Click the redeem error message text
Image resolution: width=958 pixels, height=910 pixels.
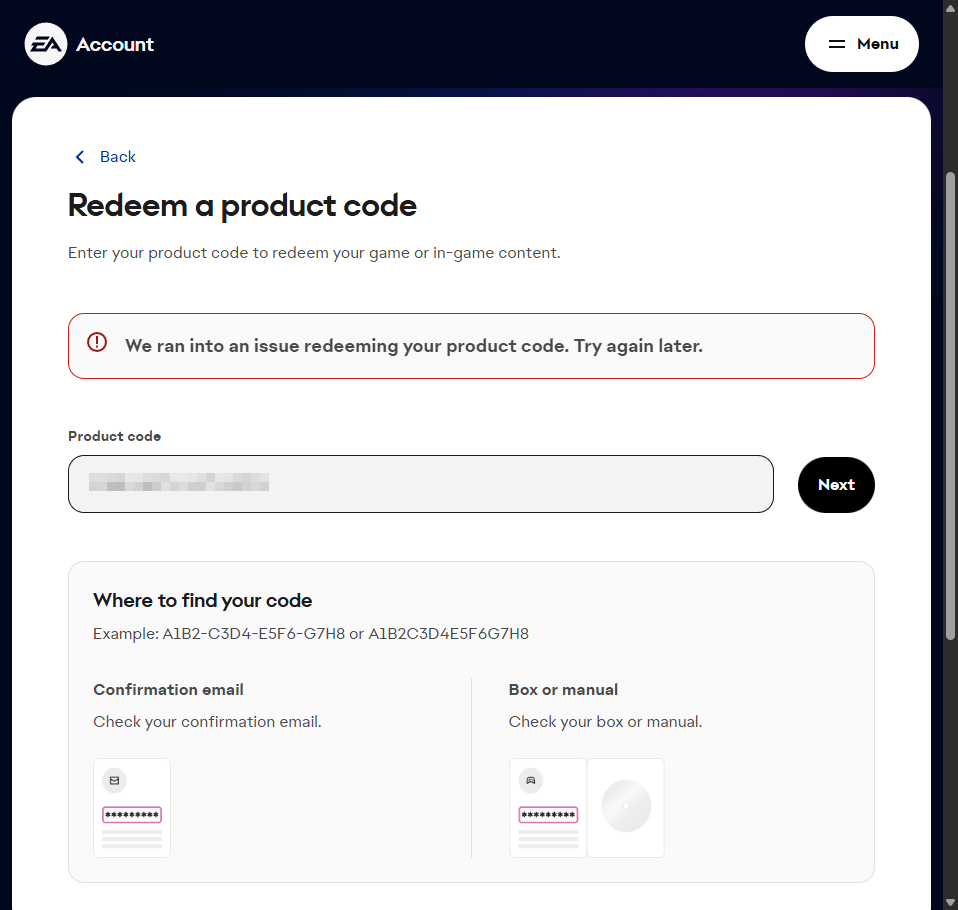click(x=414, y=346)
